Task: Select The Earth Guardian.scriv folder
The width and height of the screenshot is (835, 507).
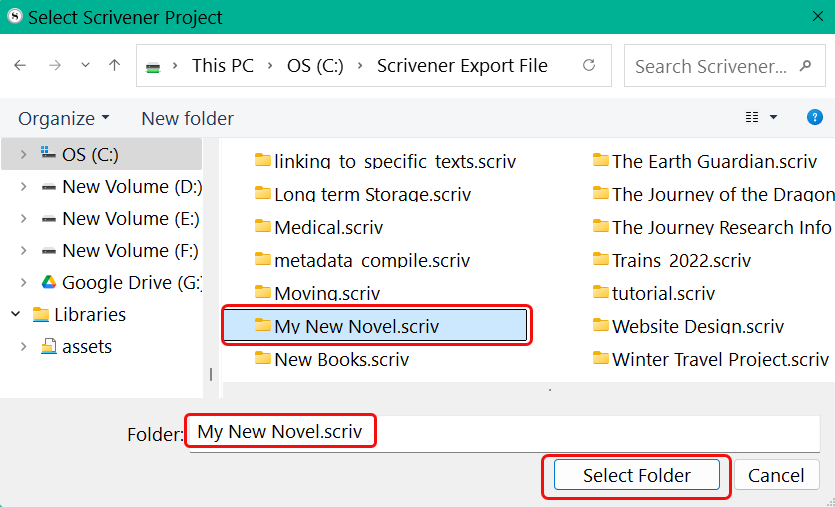Action: [x=705, y=161]
